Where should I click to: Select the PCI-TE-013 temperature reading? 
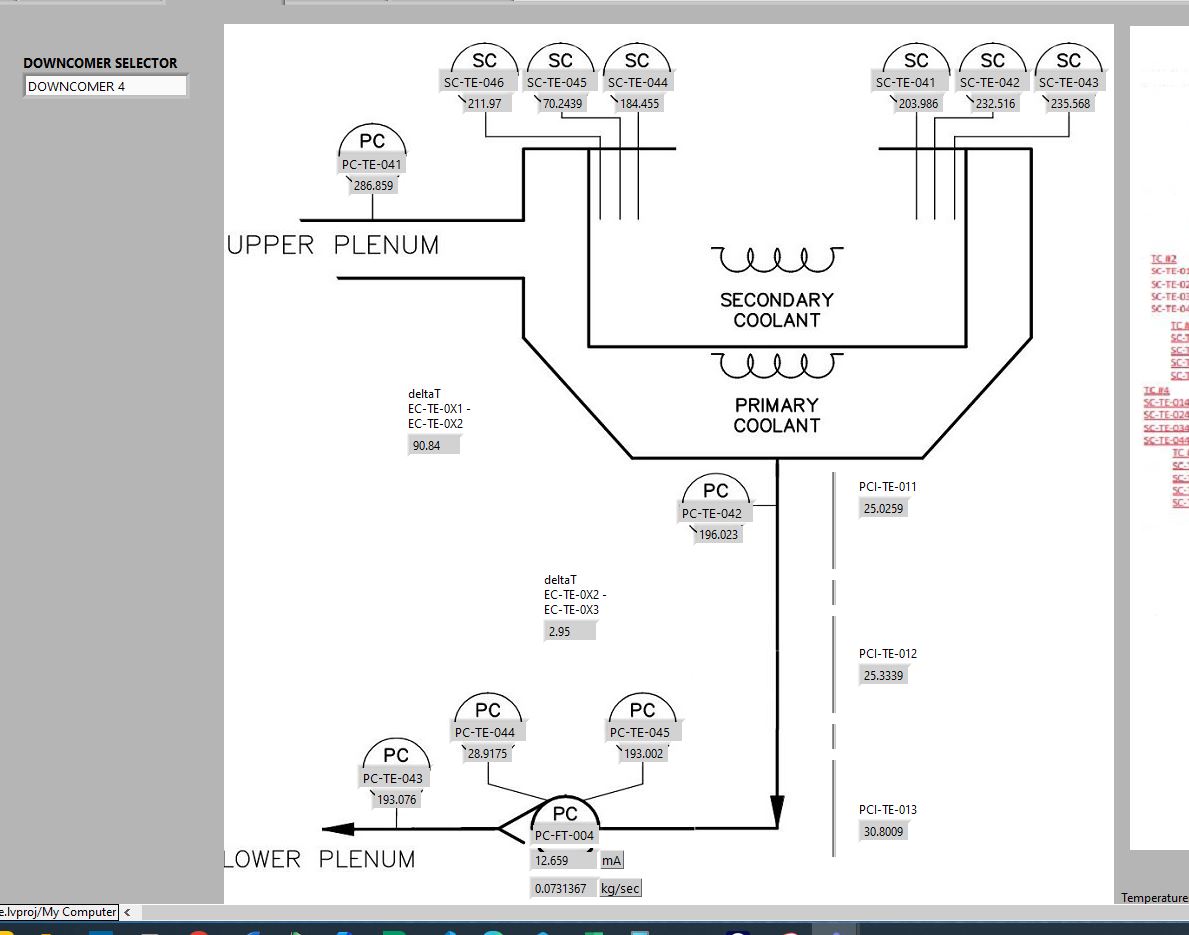click(884, 831)
